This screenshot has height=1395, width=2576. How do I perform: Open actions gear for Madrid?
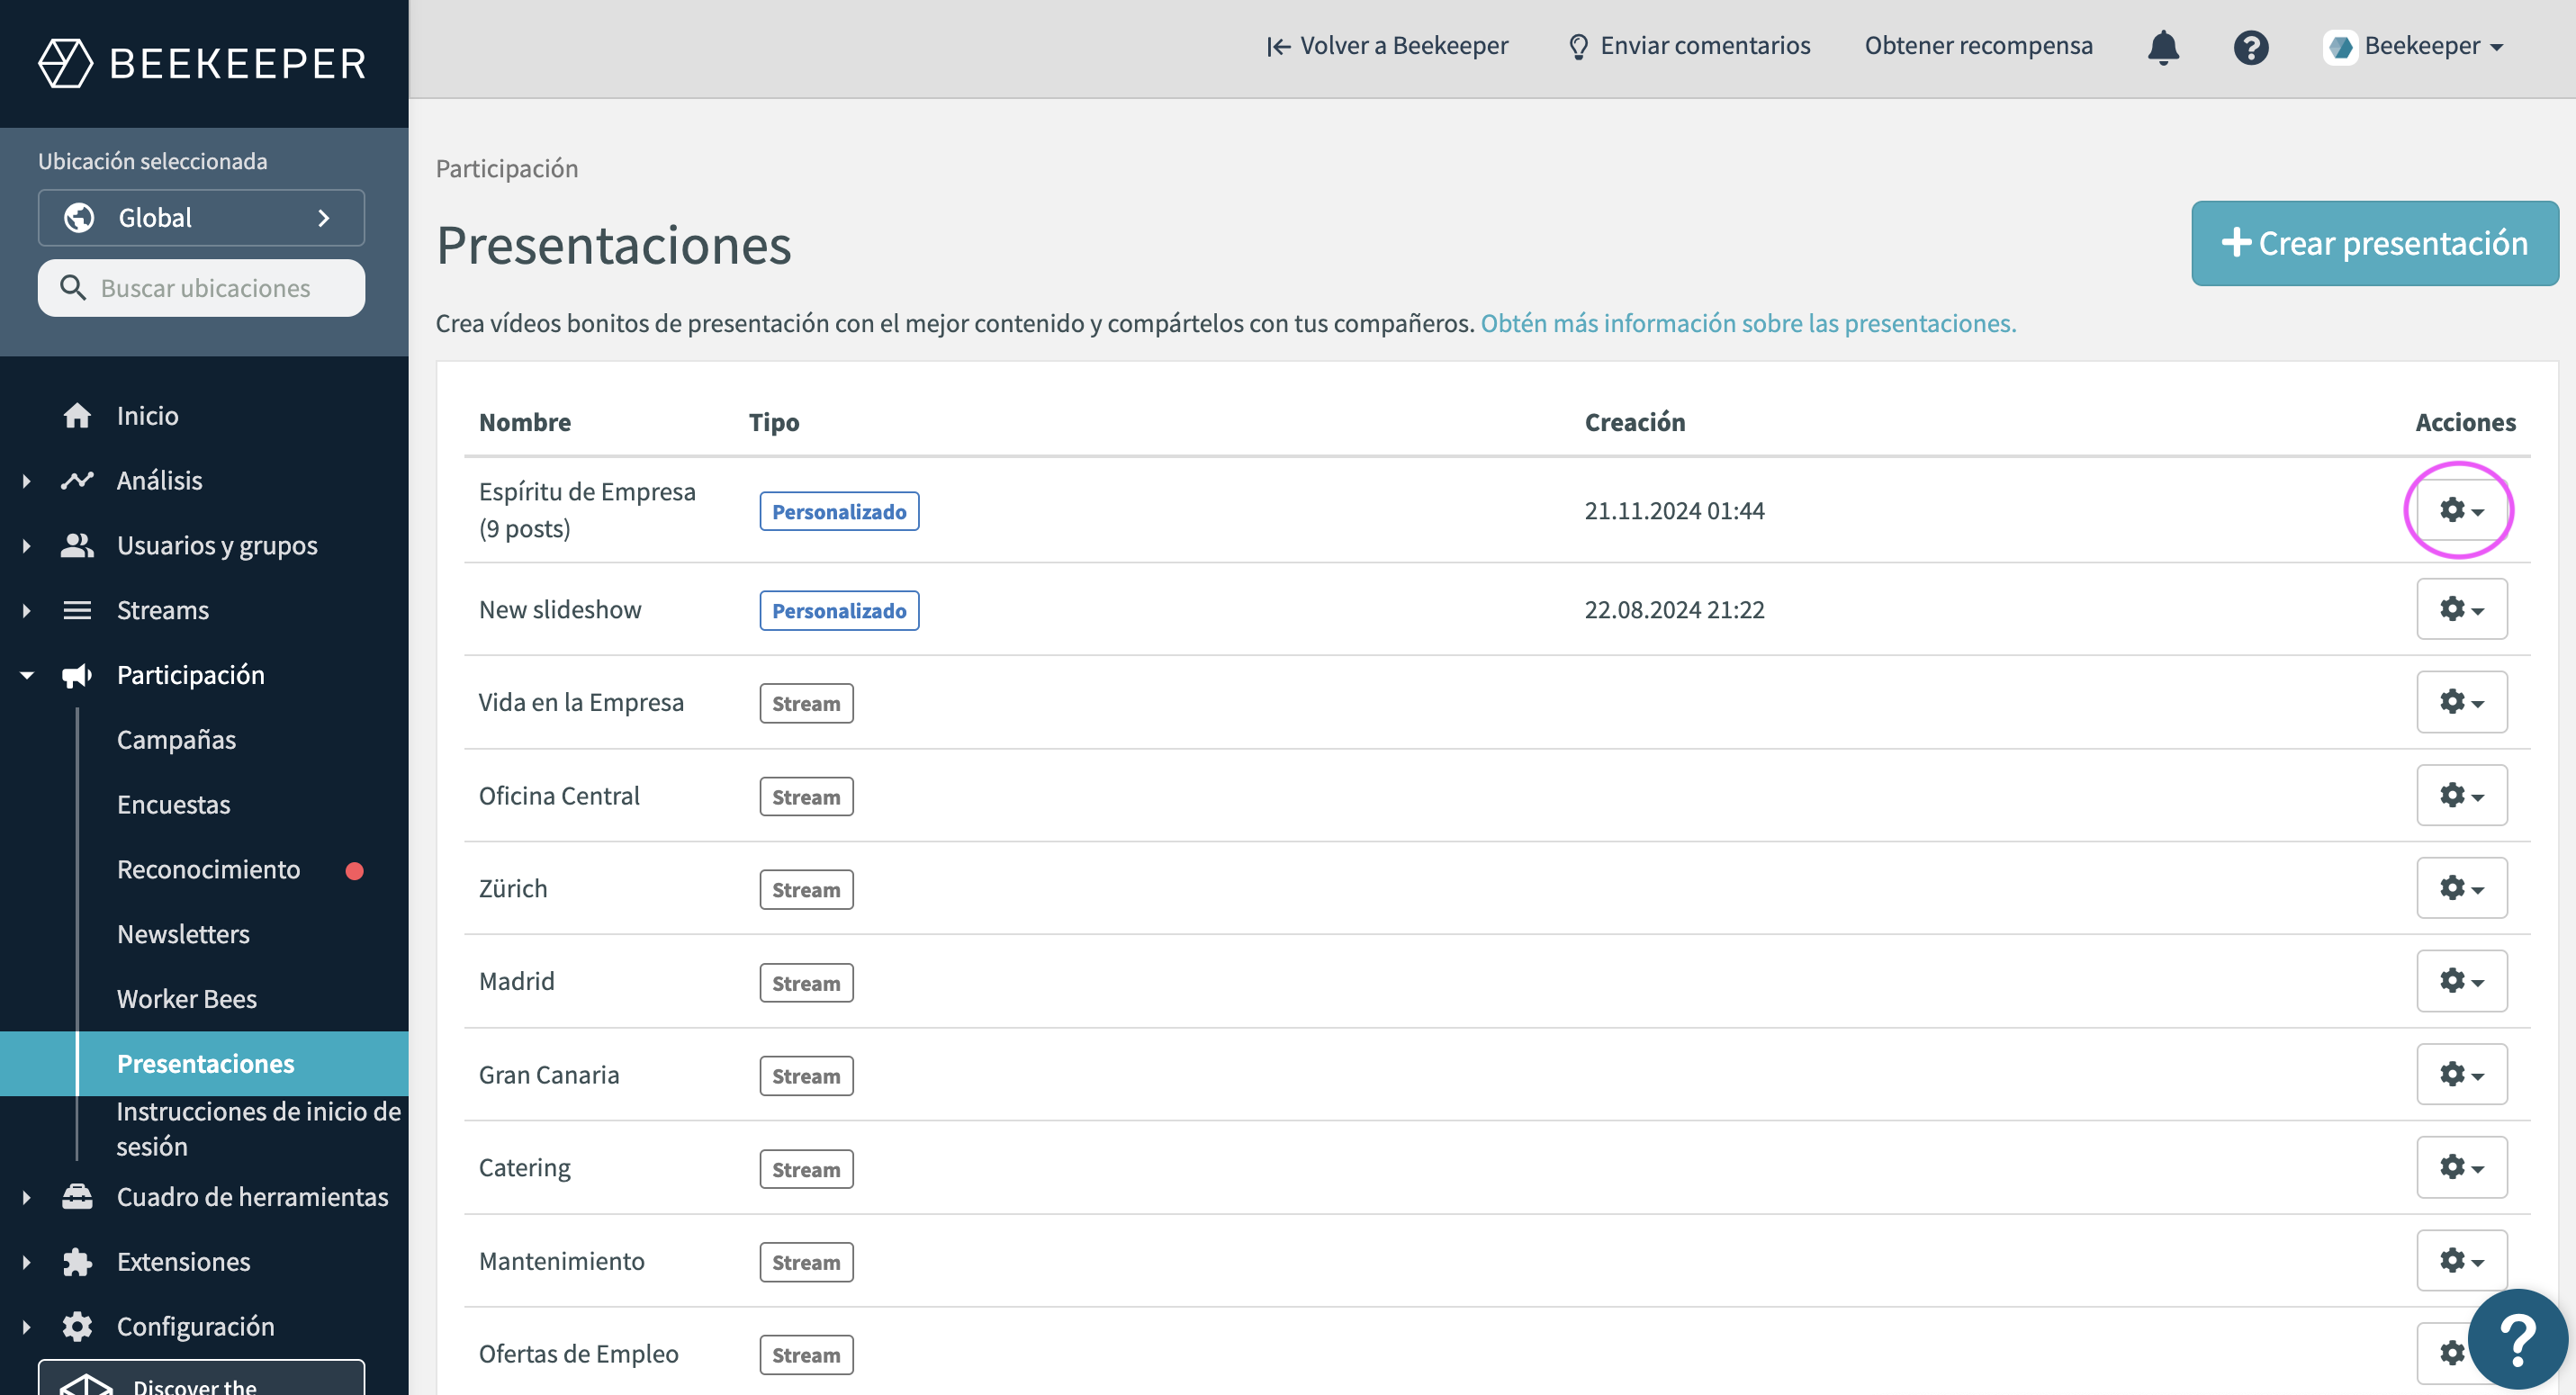(x=2461, y=981)
